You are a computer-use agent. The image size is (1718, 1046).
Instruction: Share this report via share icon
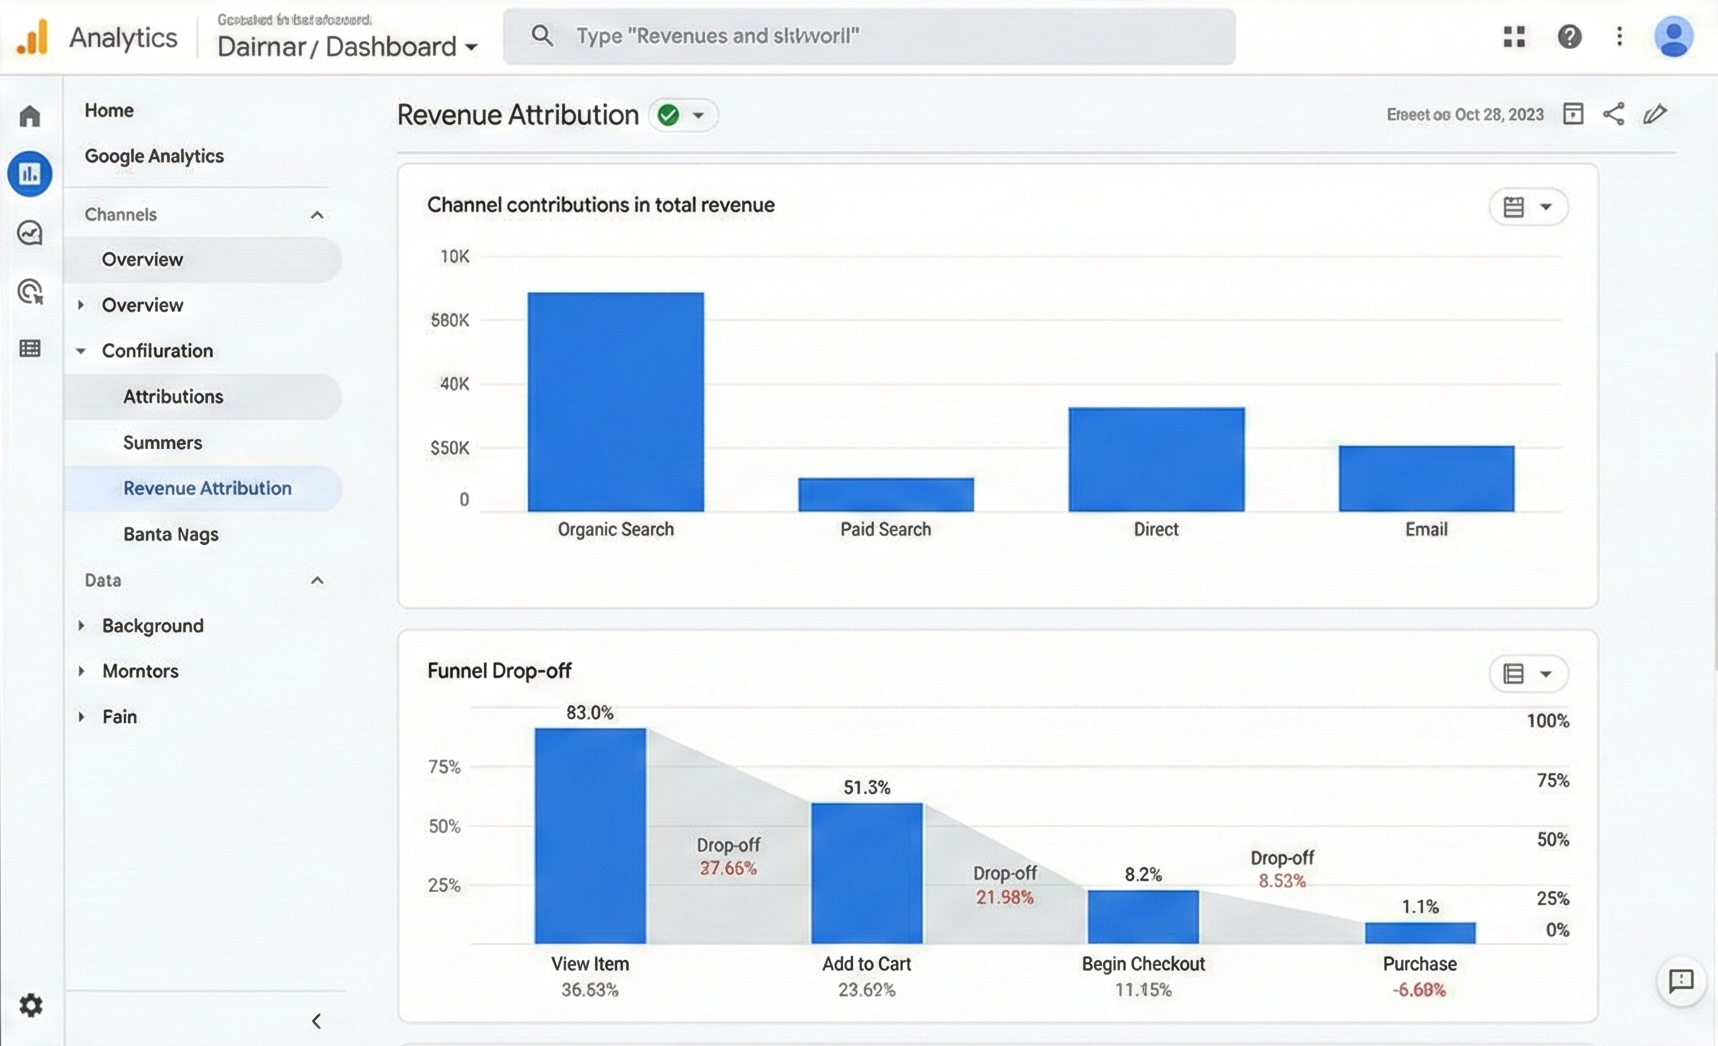(1613, 114)
